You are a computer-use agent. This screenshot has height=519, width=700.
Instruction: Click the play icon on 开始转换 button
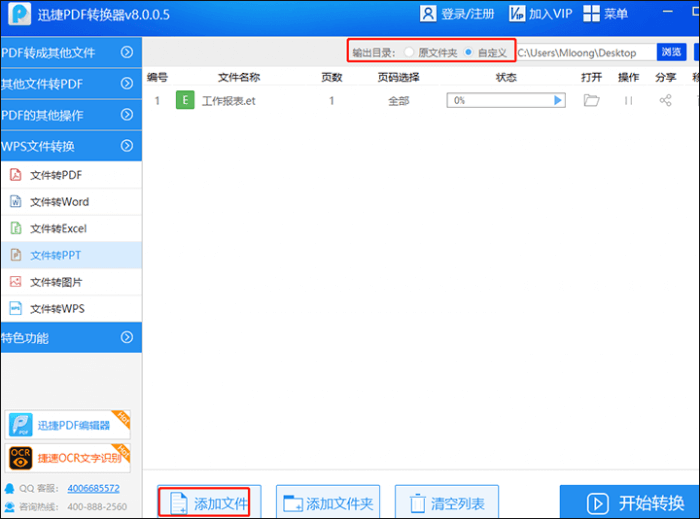tap(598, 504)
